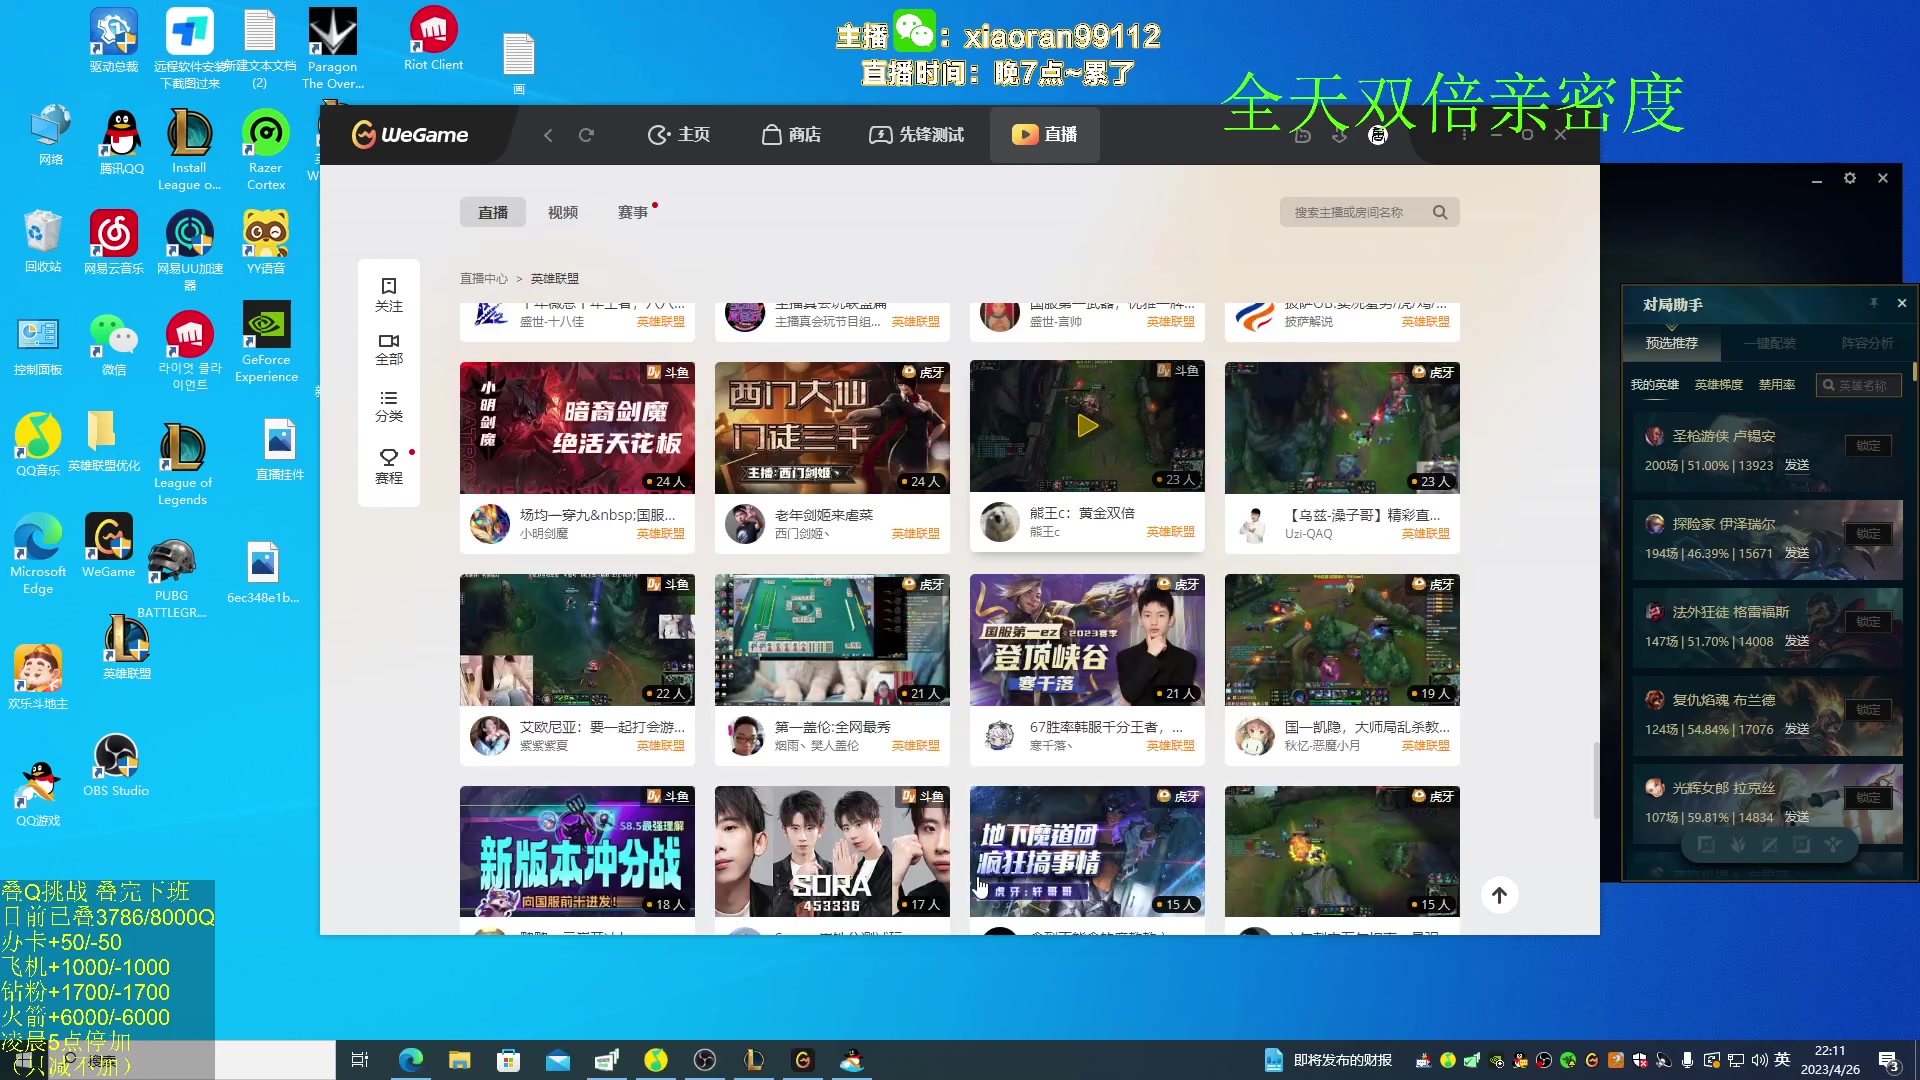Refresh the WeGame page
The image size is (1920, 1080).
coord(586,135)
